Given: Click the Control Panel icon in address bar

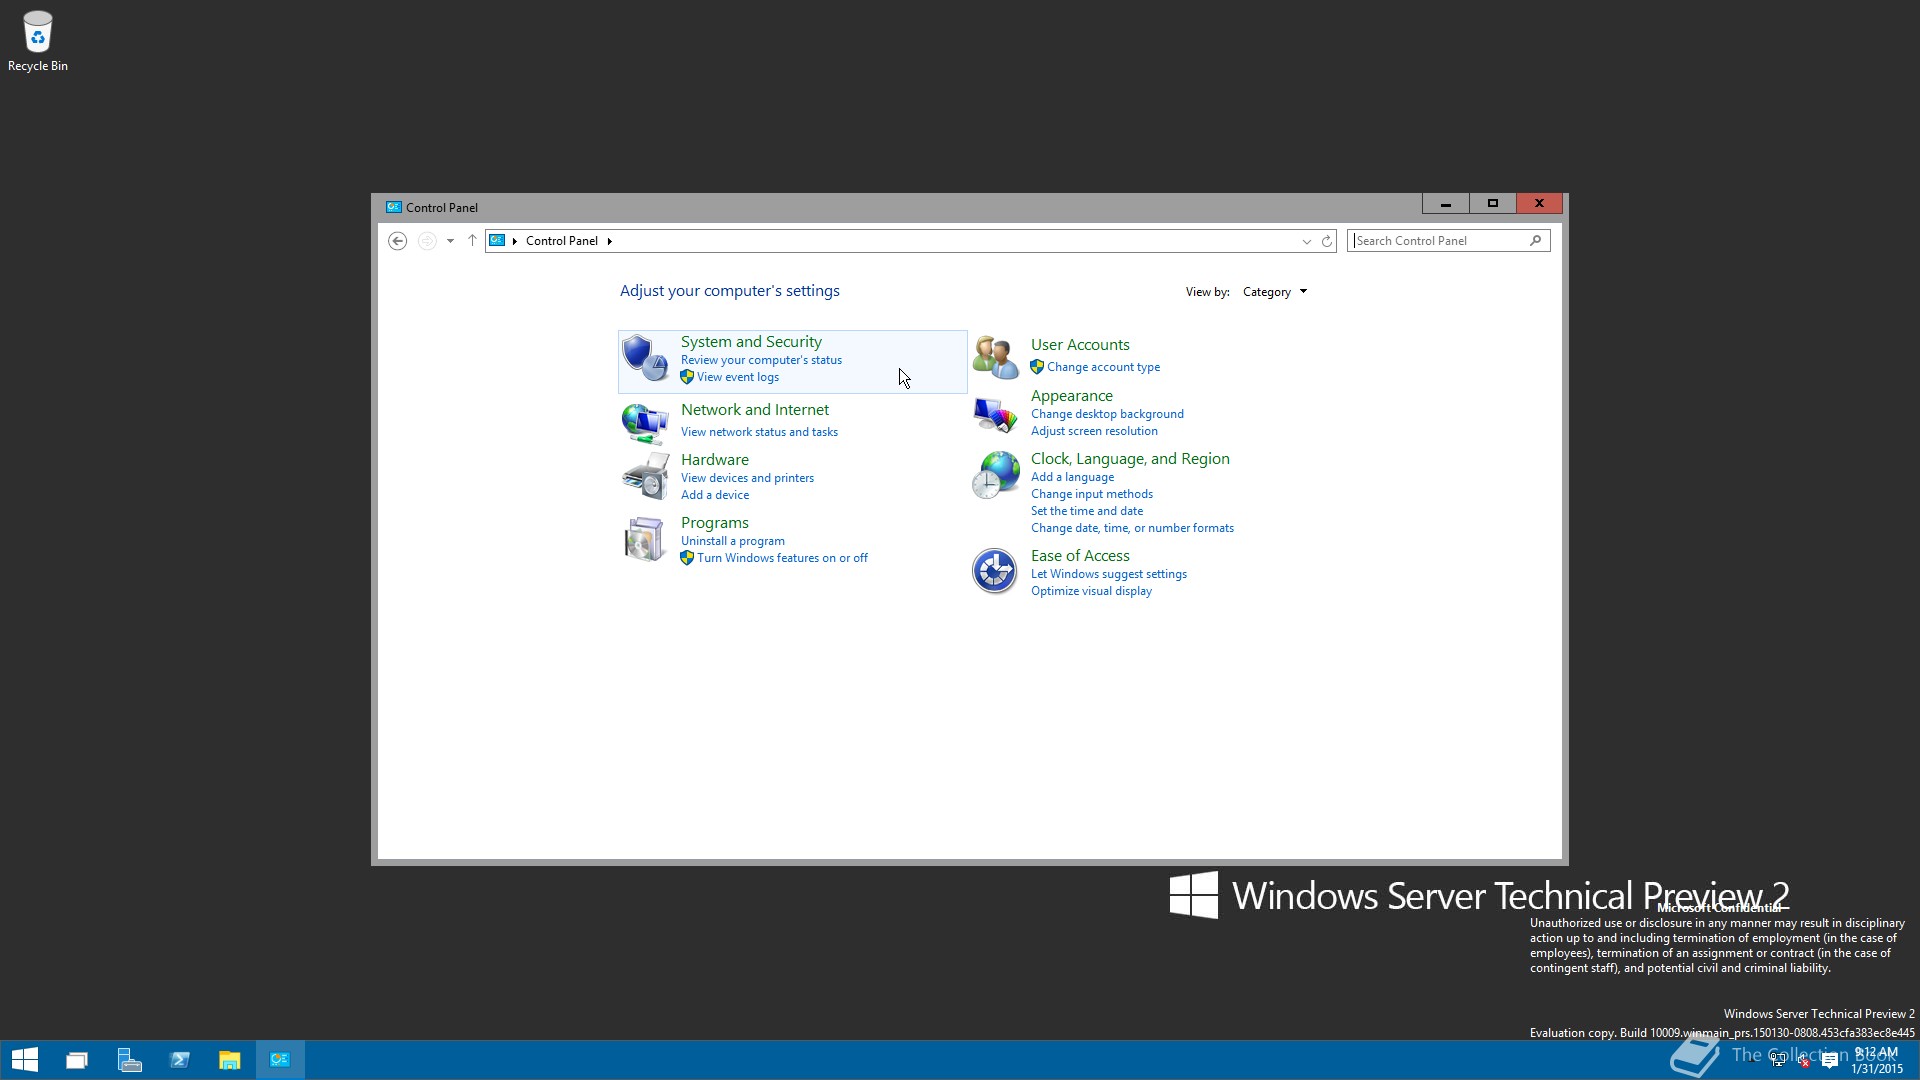Looking at the screenshot, I should pos(497,241).
